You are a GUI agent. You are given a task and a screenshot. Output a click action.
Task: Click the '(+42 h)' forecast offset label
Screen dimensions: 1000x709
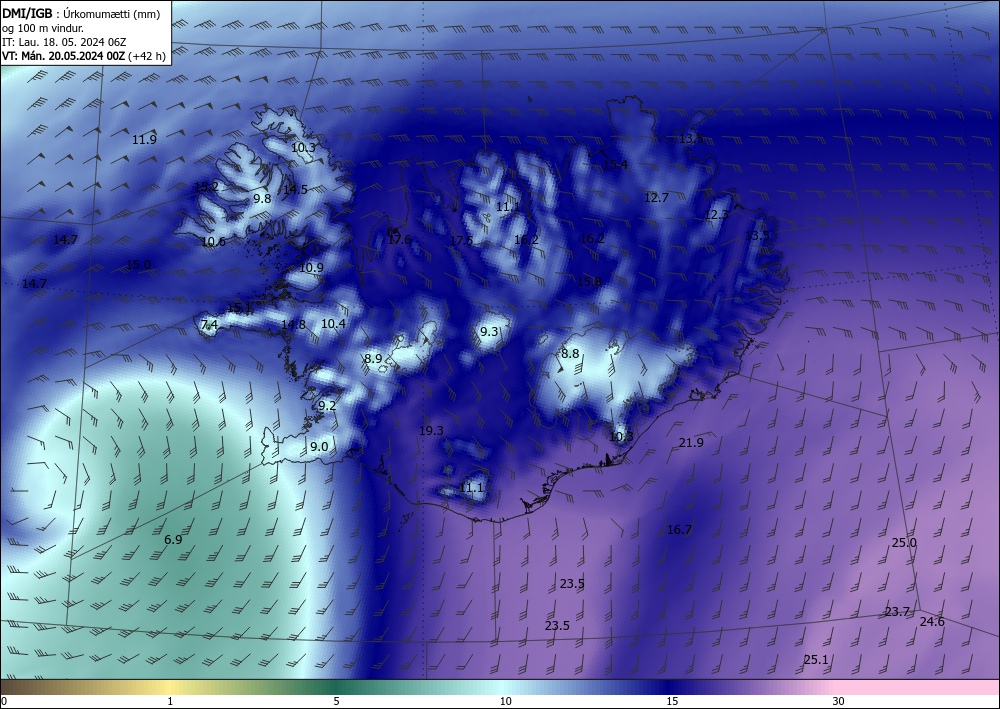pos(147,56)
